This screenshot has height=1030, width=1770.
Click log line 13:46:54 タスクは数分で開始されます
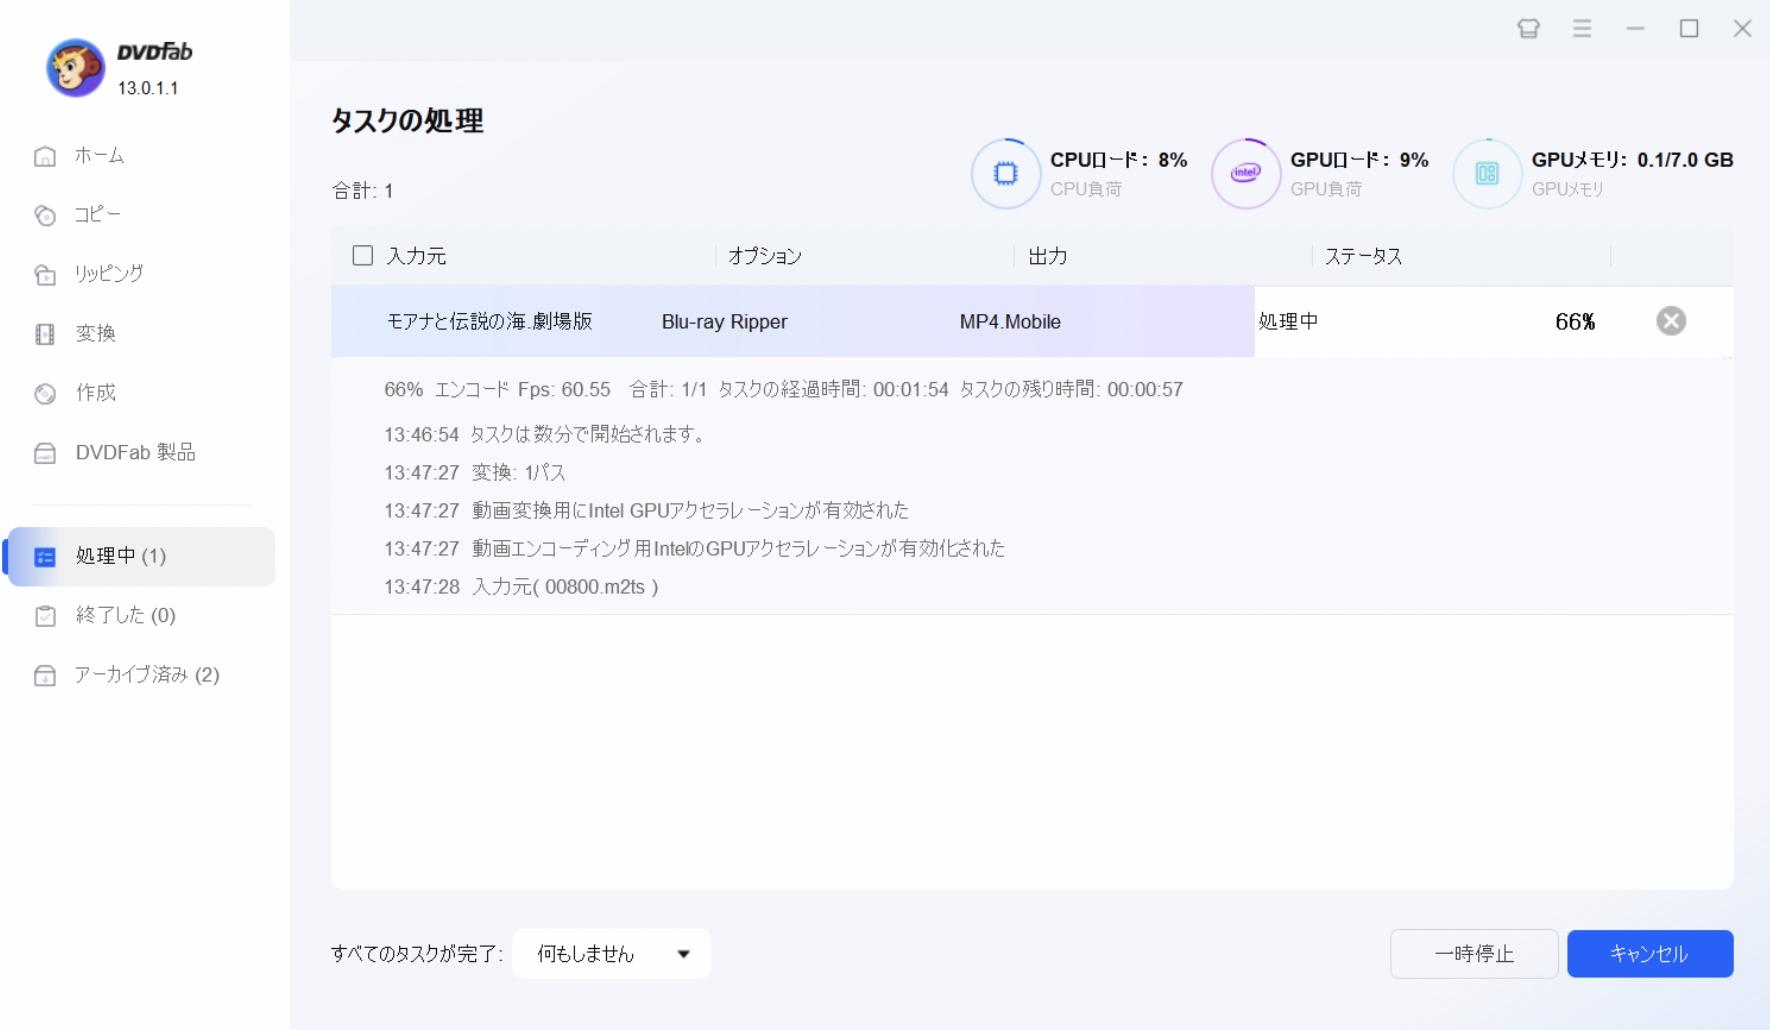(x=545, y=435)
